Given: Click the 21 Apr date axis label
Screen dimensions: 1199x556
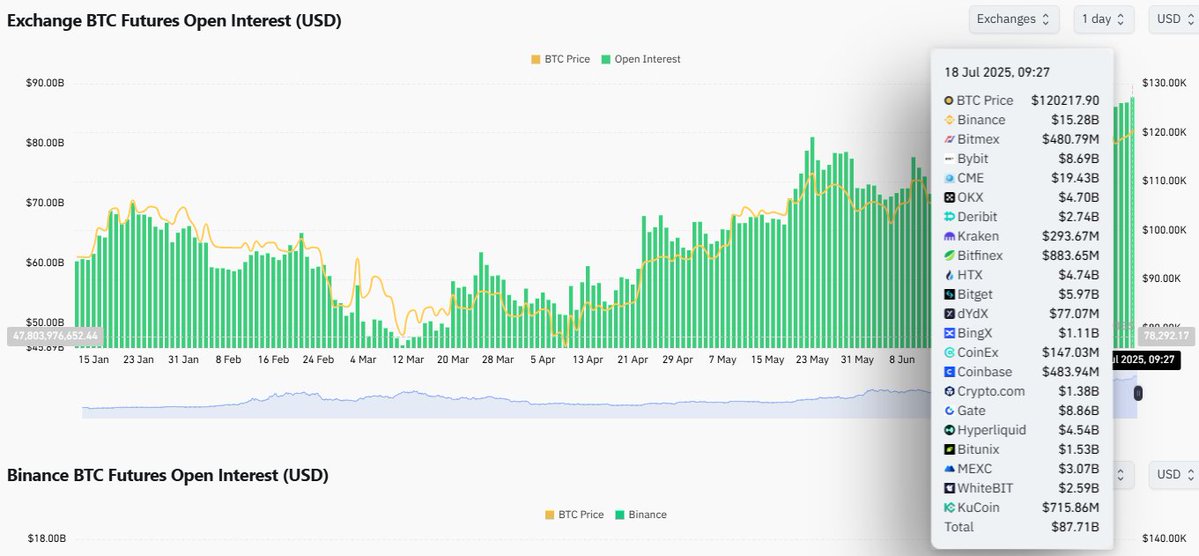Looking at the screenshot, I should (632, 359).
